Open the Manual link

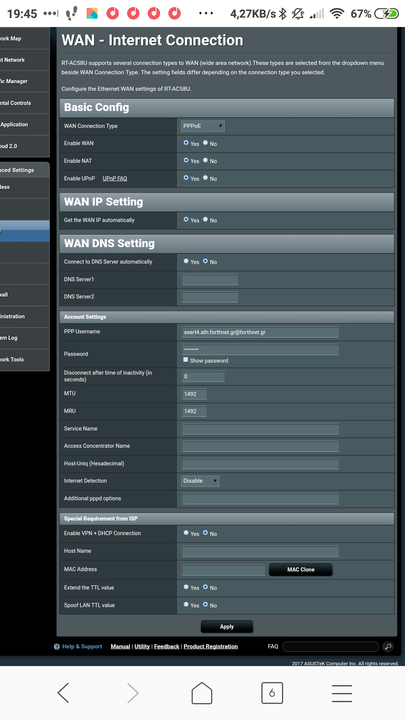[120, 647]
